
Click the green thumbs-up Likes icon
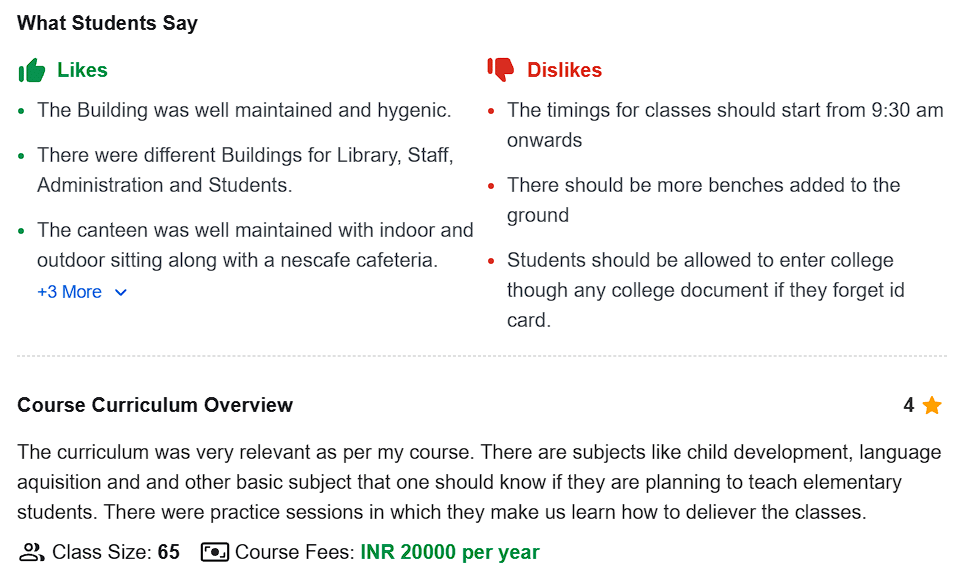coord(32,70)
